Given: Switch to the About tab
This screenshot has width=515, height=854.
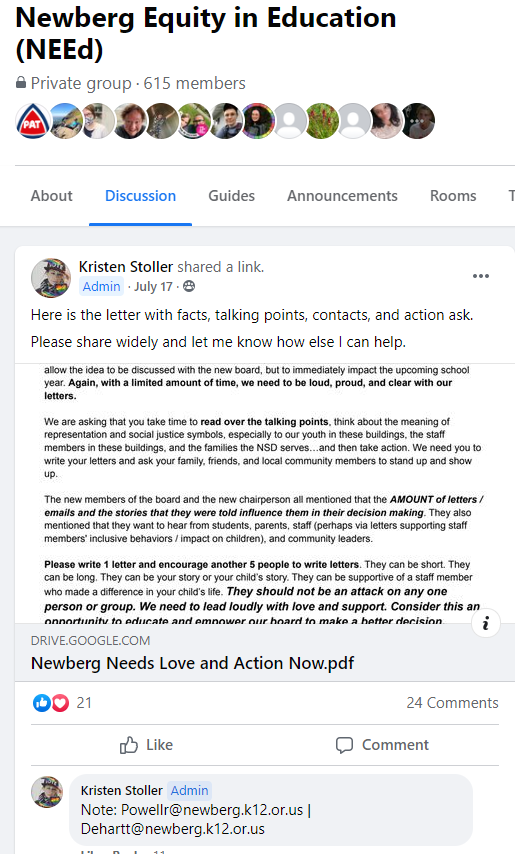Looking at the screenshot, I should pos(51,196).
